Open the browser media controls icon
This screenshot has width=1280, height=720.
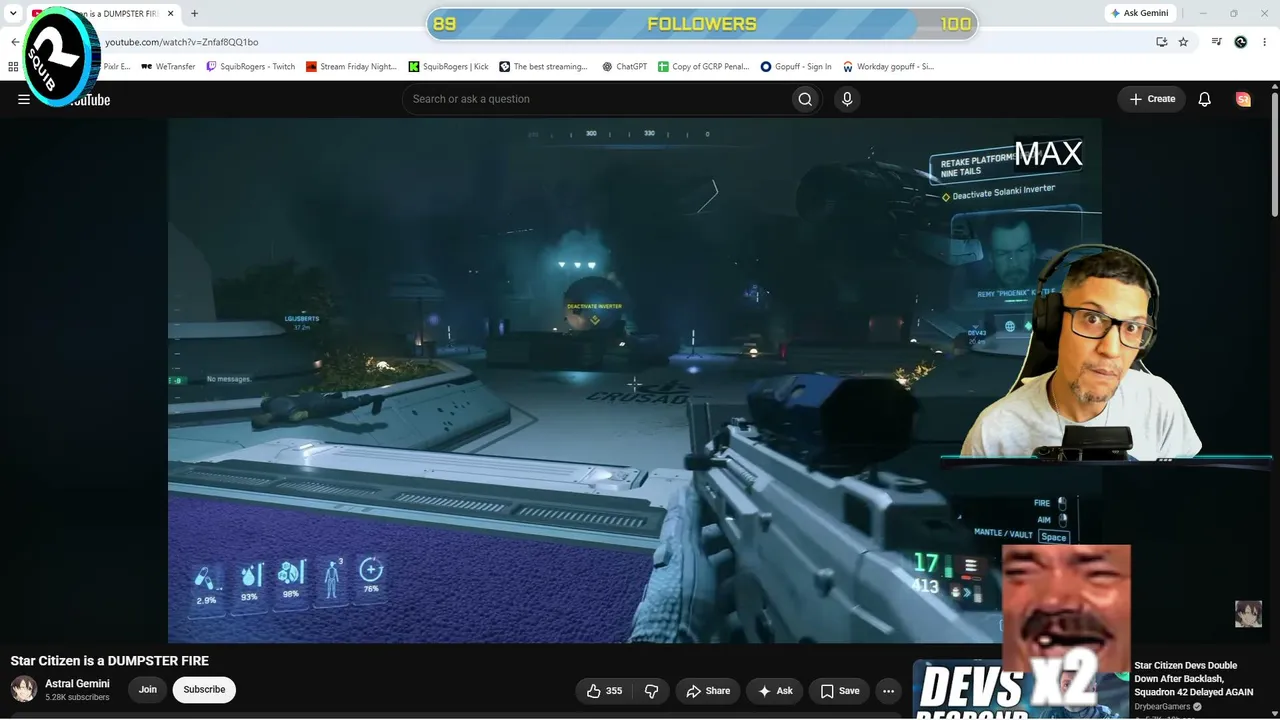(x=1217, y=42)
